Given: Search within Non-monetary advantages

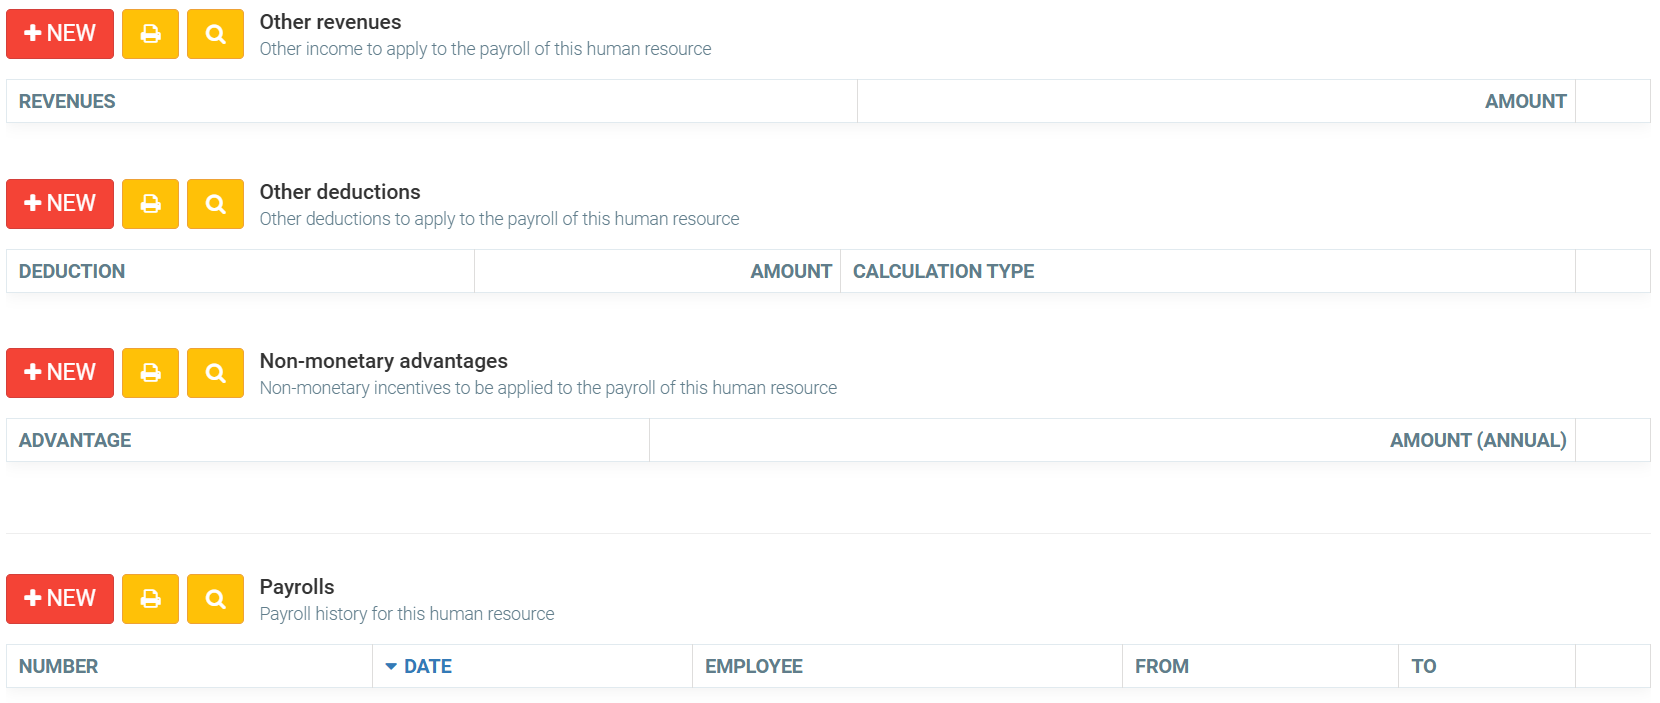Looking at the screenshot, I should click(x=215, y=373).
